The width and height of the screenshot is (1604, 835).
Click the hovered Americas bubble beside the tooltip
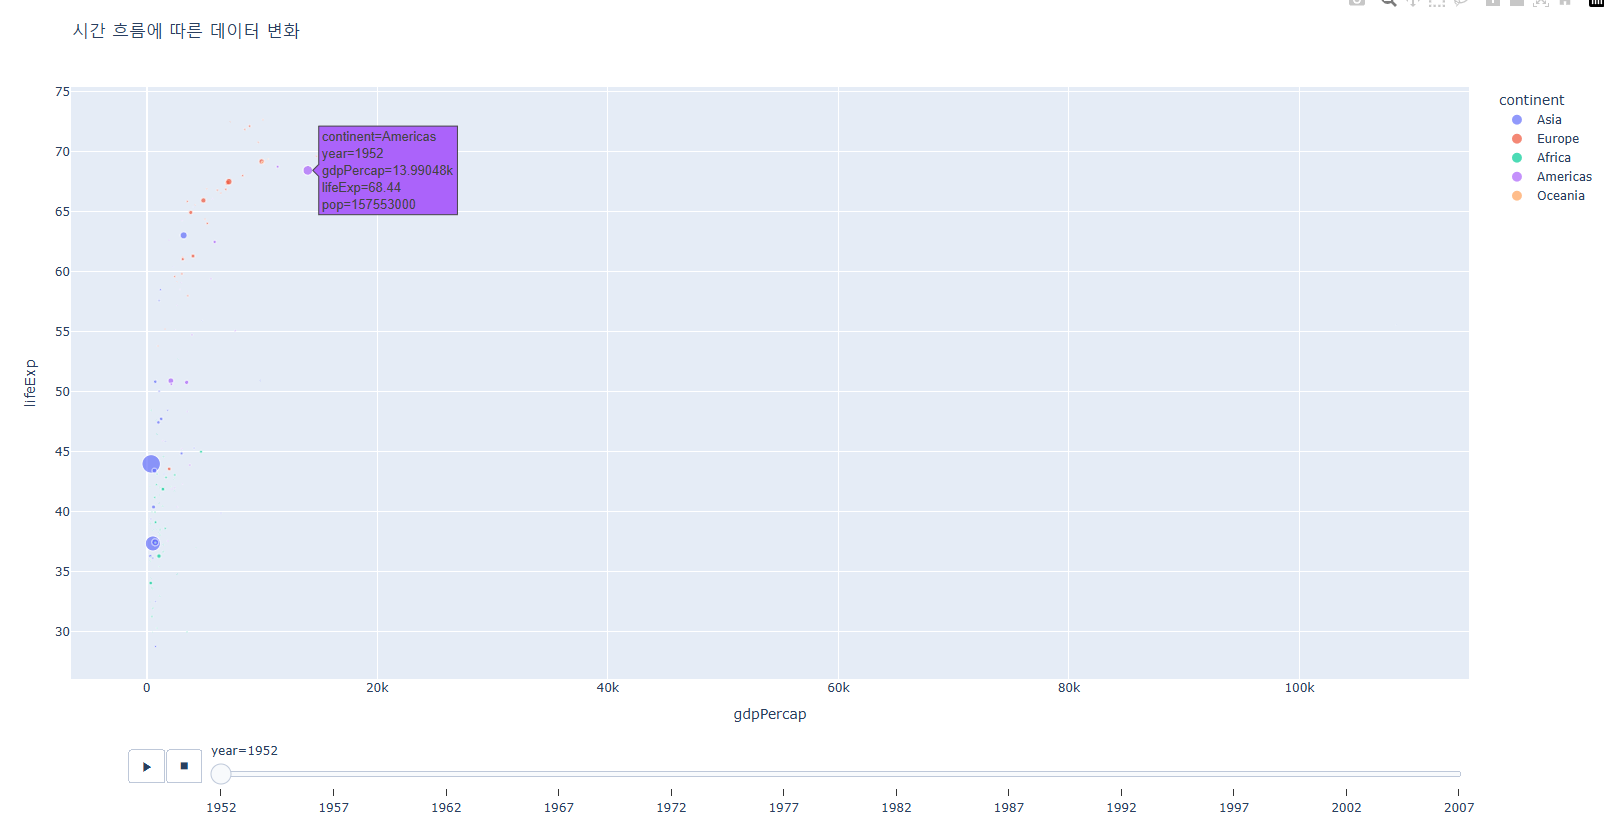point(308,171)
